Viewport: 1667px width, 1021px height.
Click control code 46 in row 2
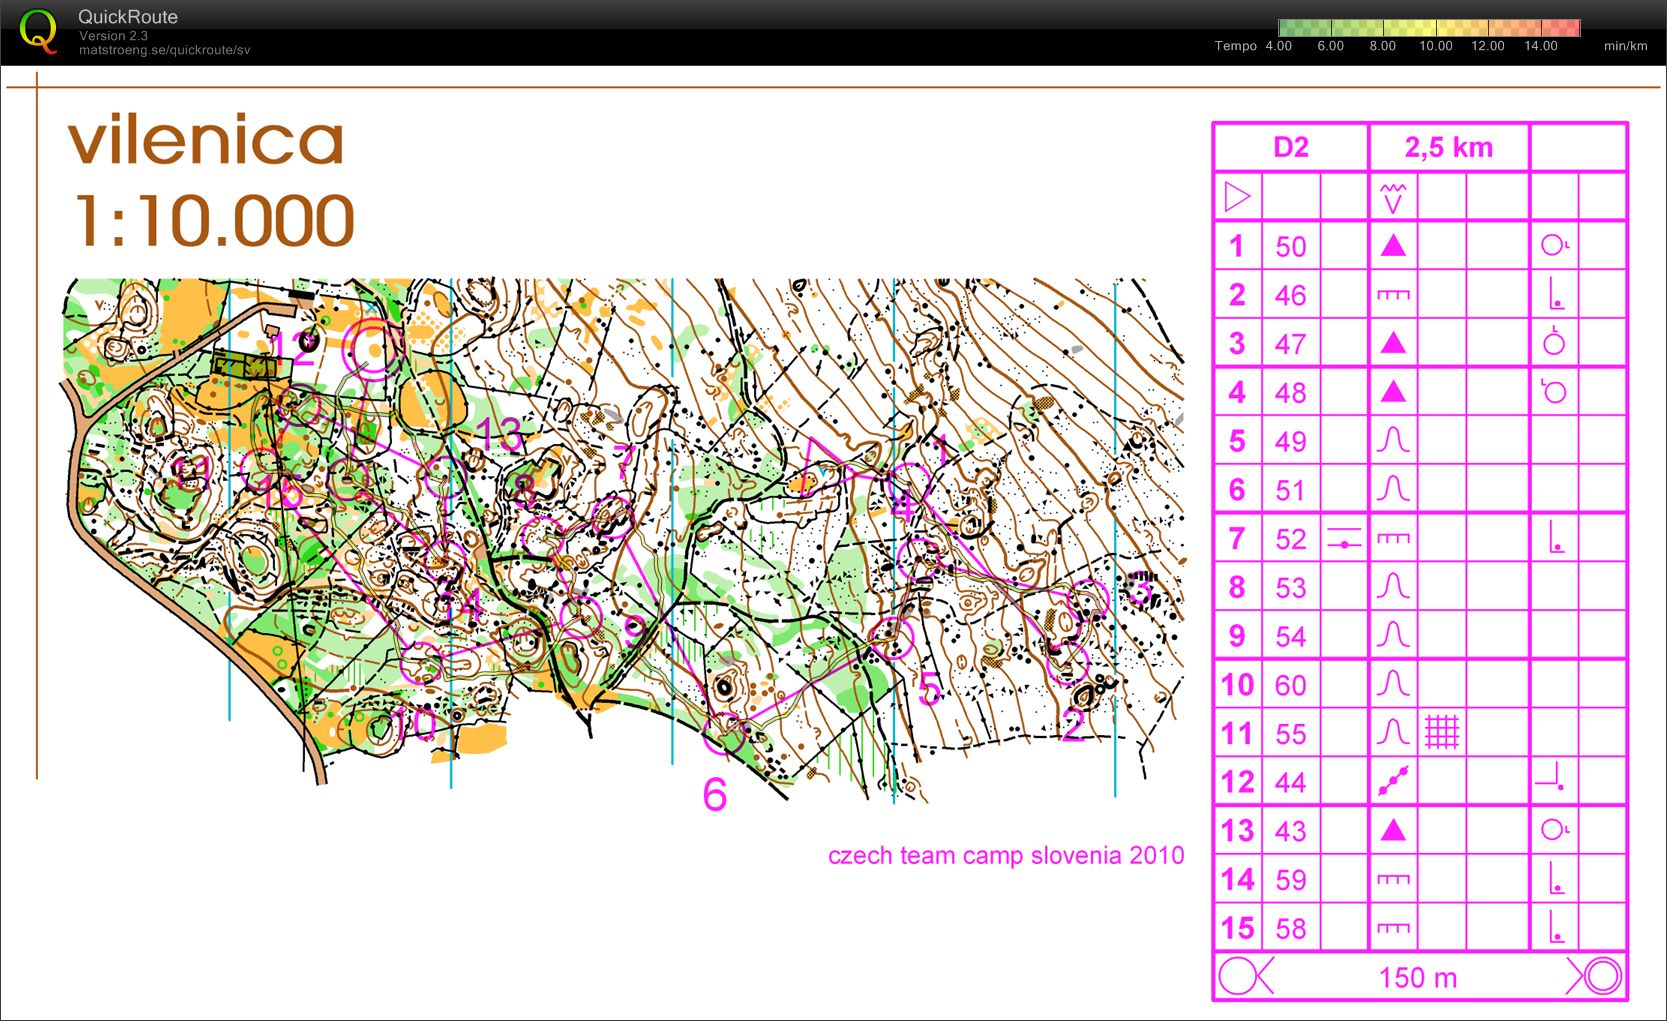1291,295
